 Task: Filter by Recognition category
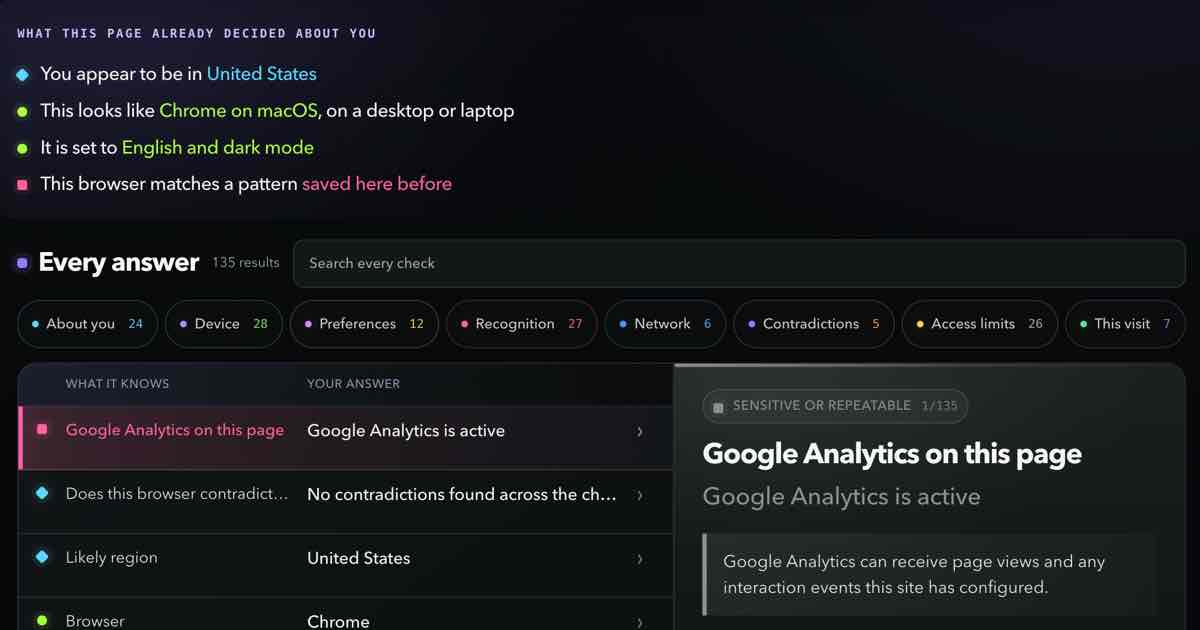point(522,324)
